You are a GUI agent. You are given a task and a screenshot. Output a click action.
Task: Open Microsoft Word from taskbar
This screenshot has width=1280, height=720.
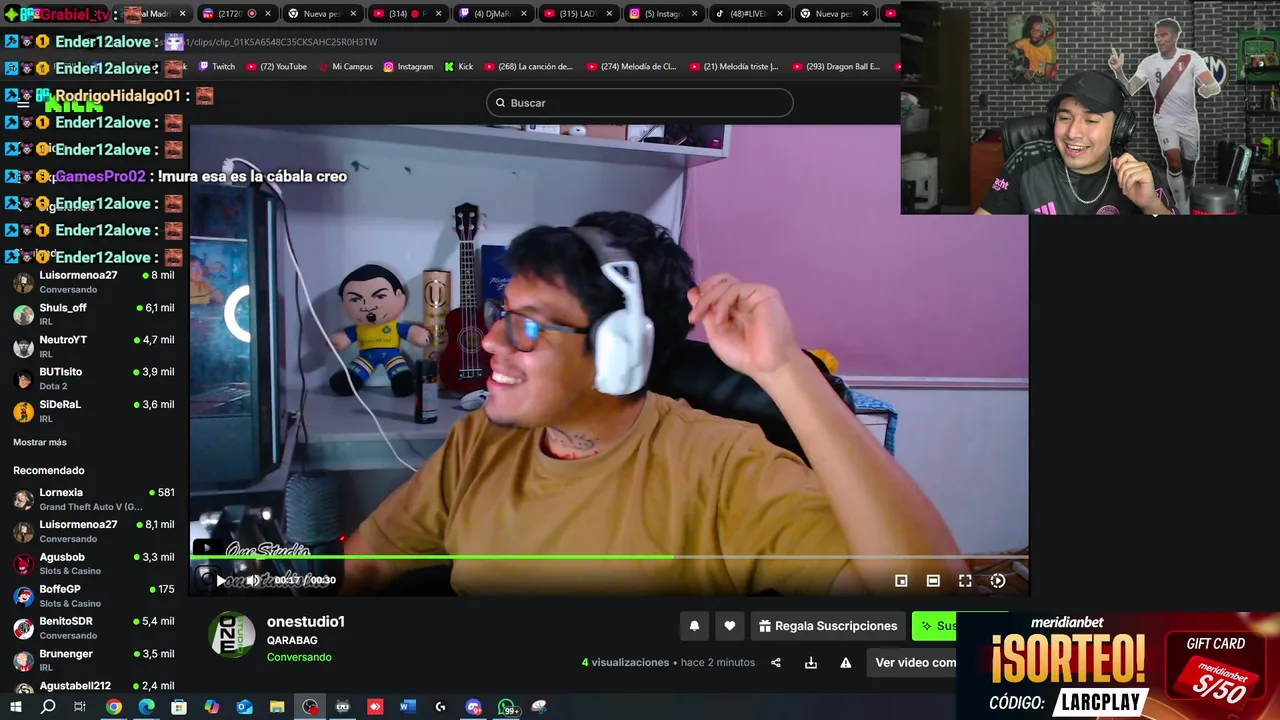(408, 707)
